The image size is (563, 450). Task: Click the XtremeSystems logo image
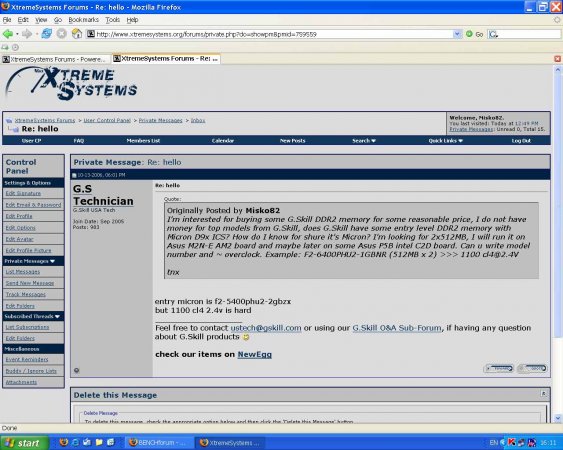(71, 84)
